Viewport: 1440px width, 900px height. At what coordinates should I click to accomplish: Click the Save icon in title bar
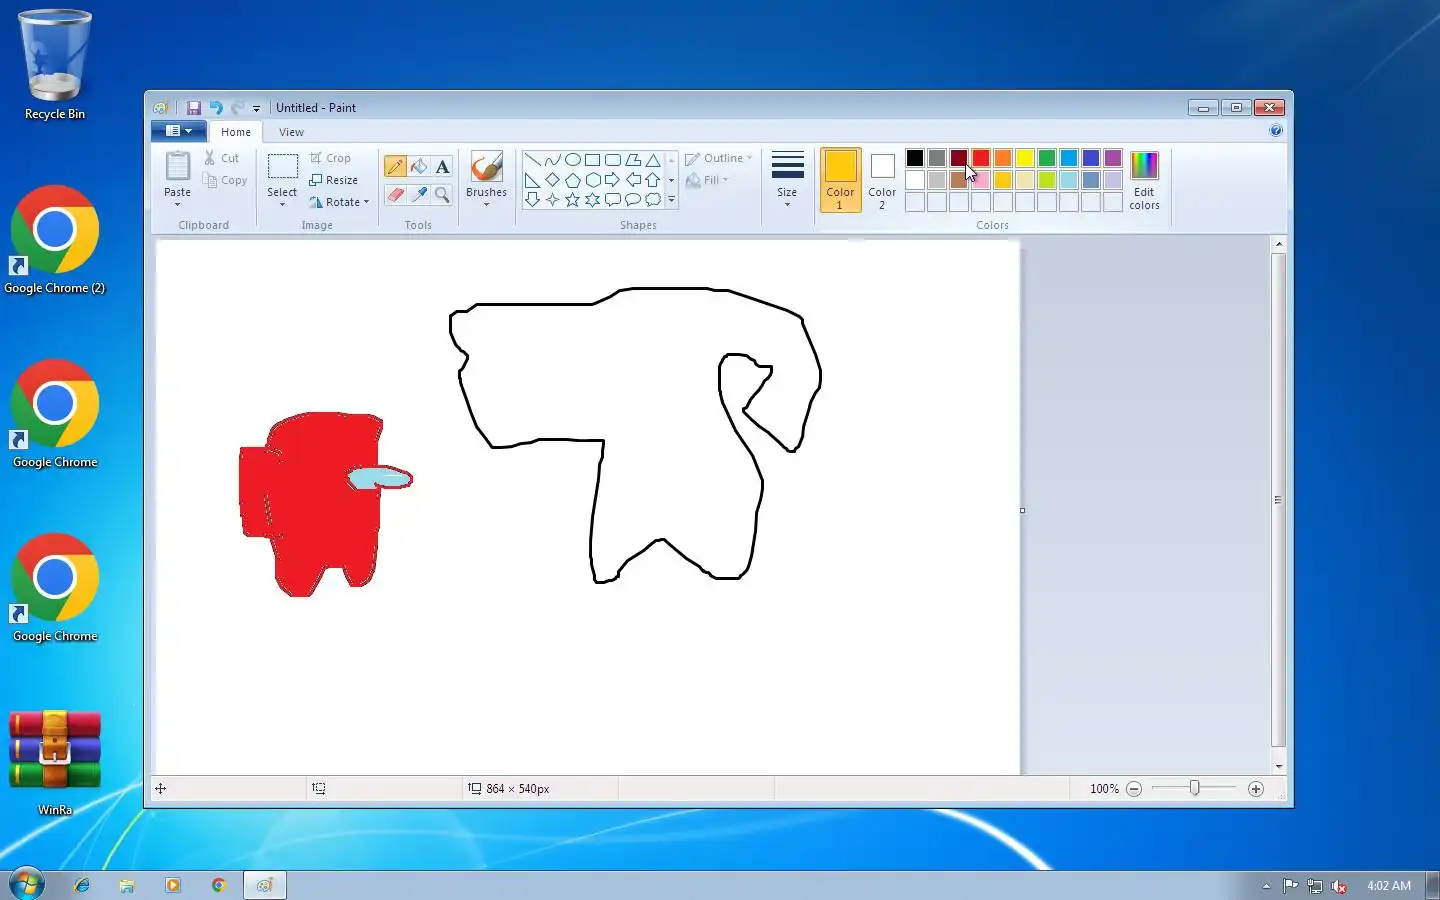(x=194, y=108)
